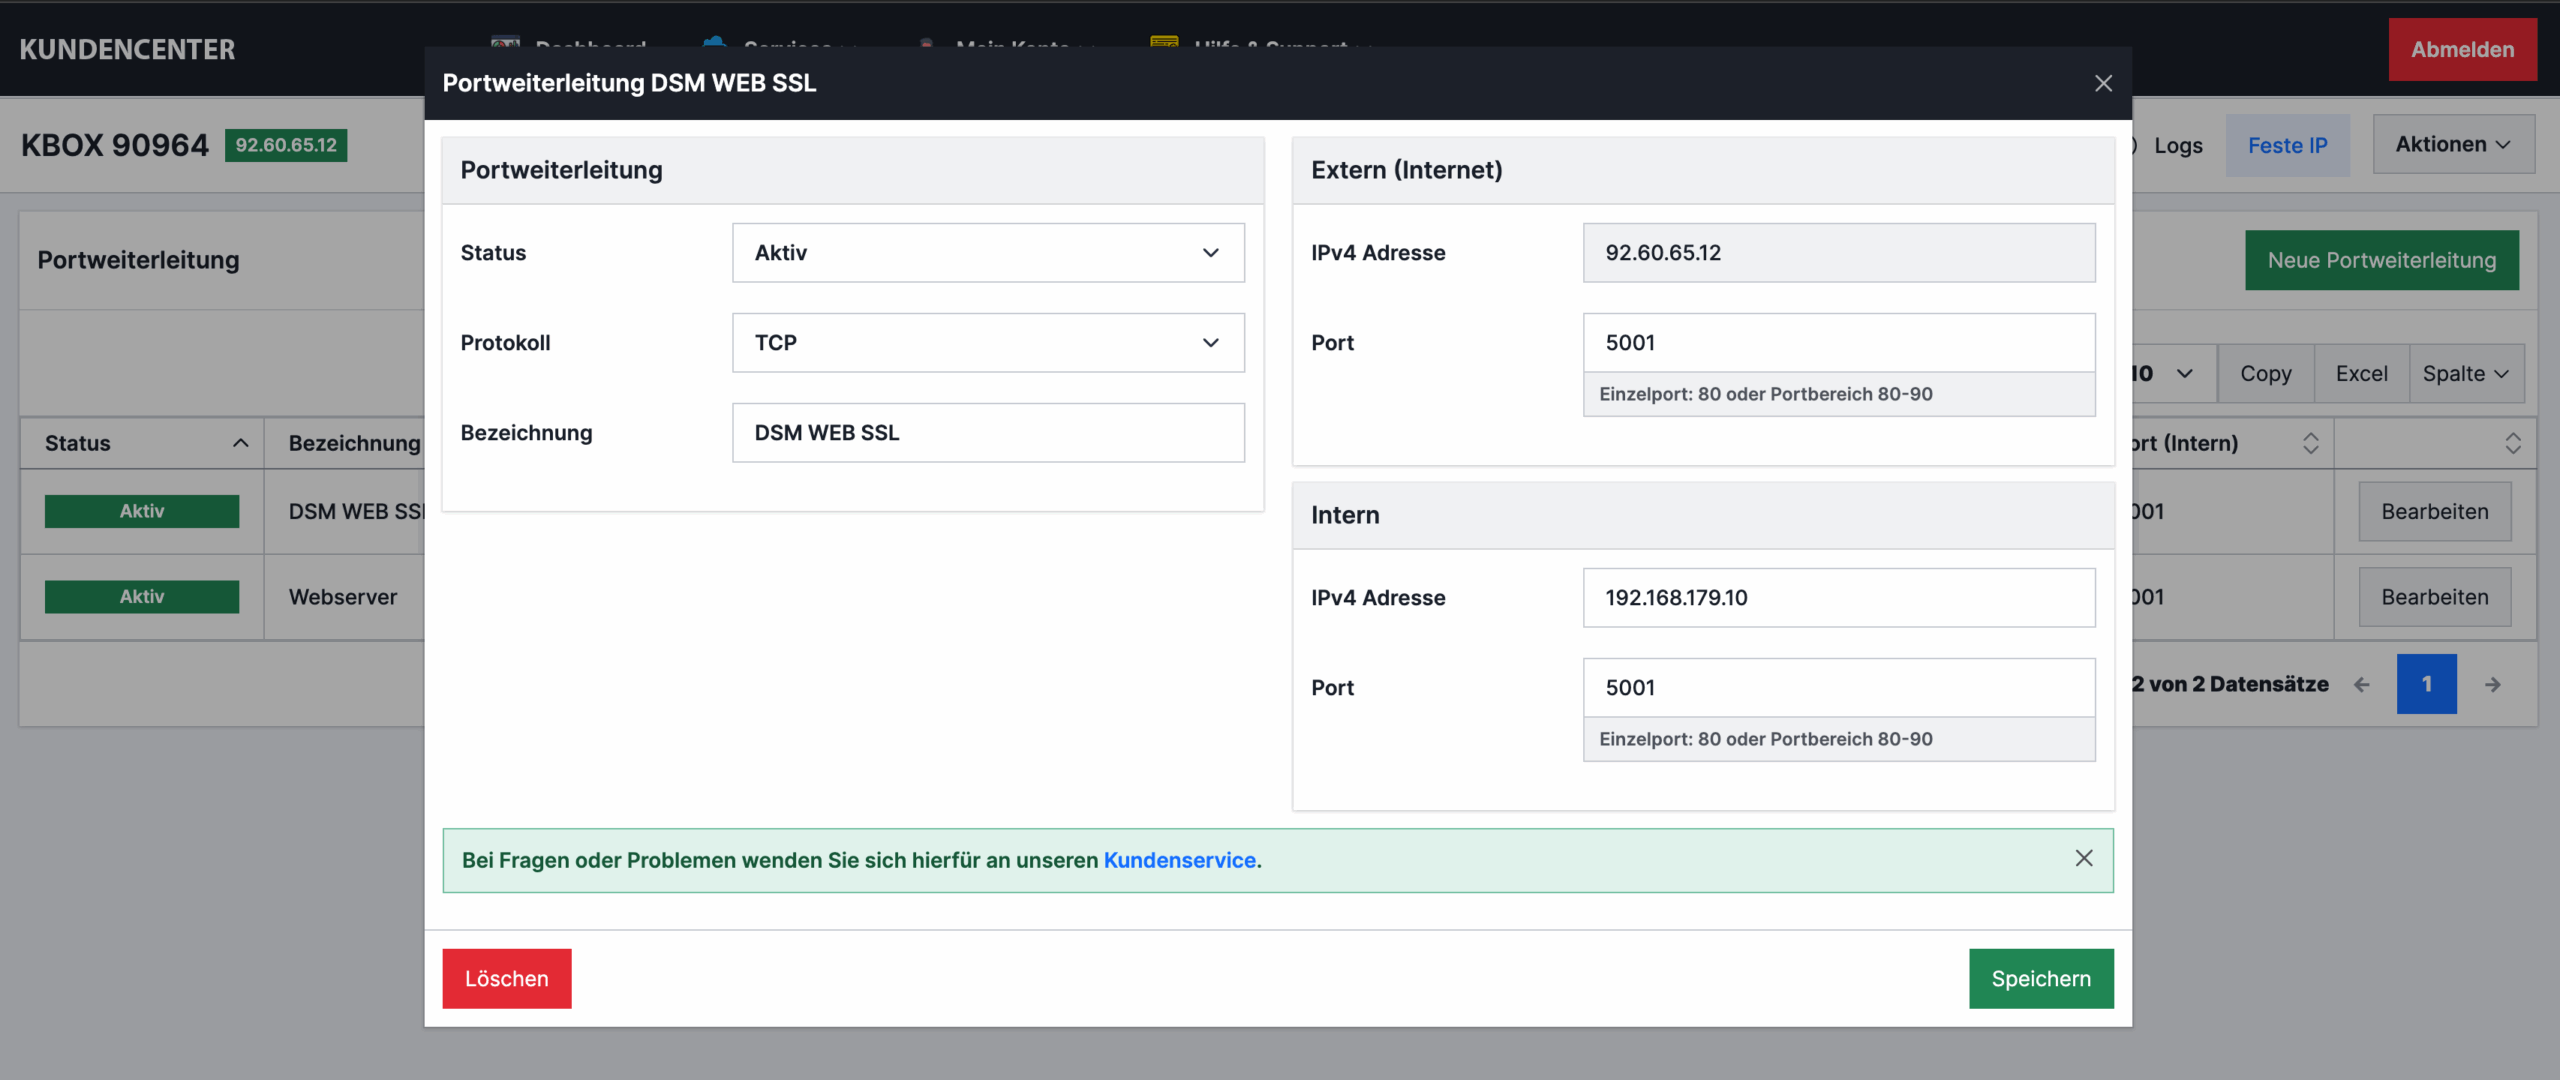
Task: Open the Protokoll dropdown showing TCP
Action: pos(987,343)
